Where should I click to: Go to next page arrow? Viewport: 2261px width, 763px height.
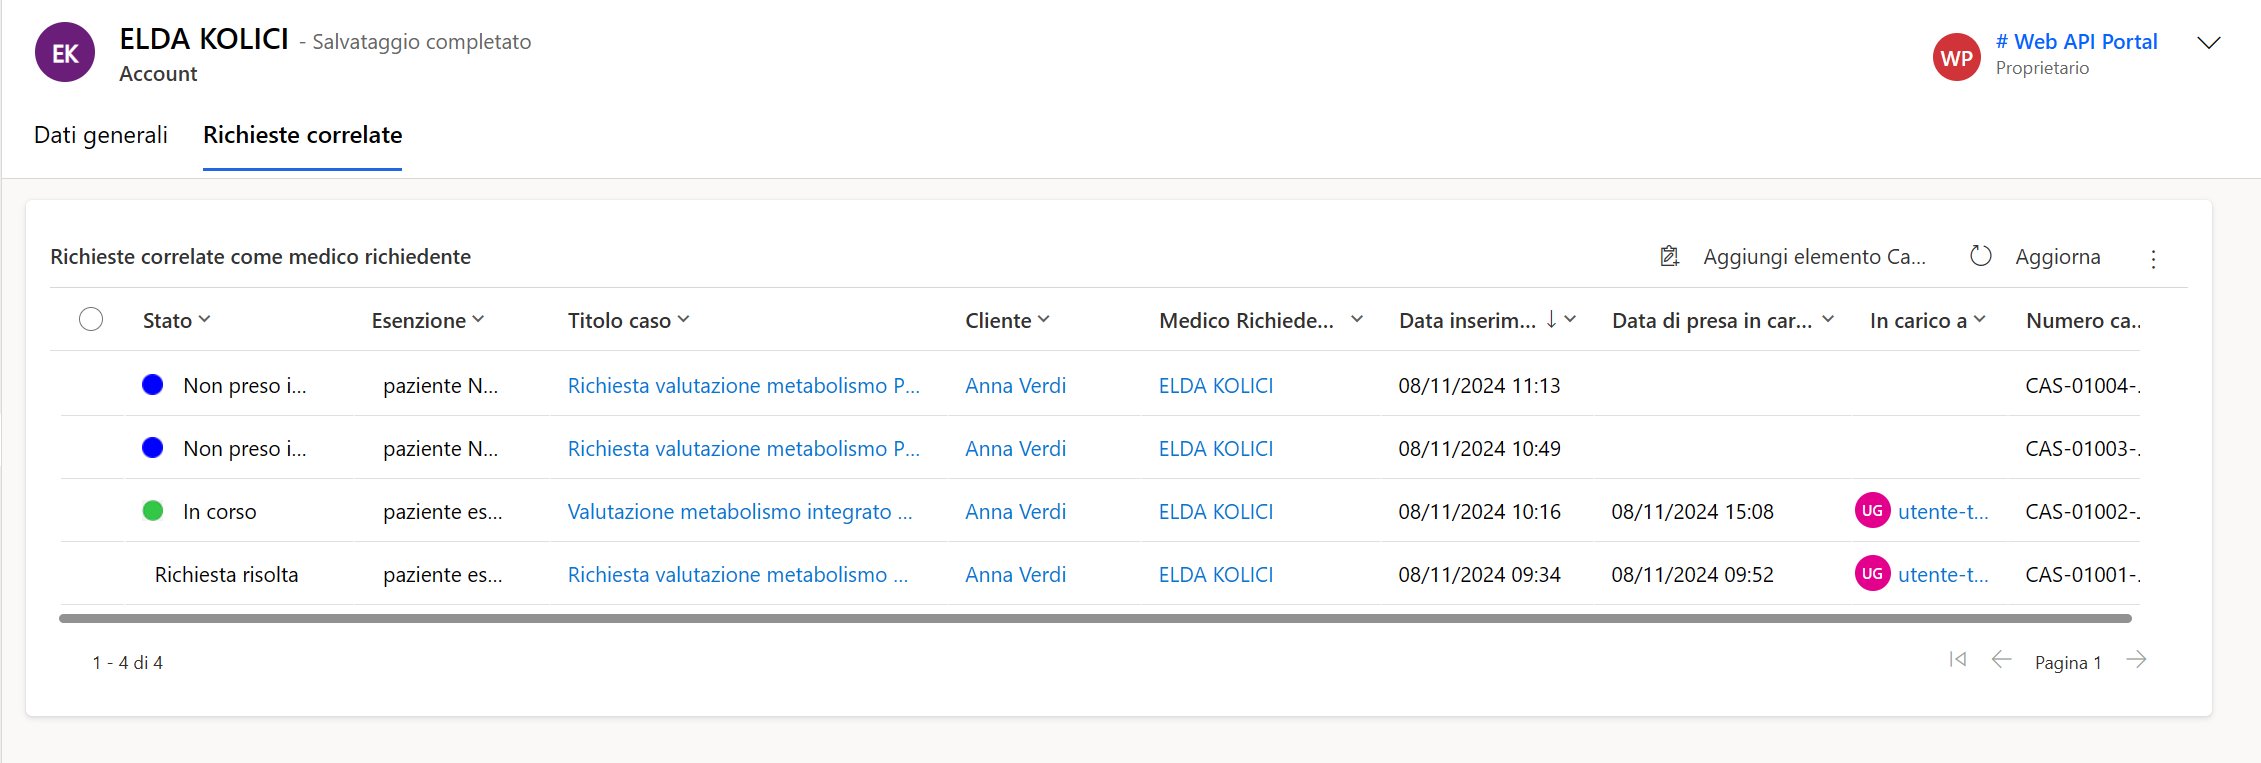[x=2136, y=660]
